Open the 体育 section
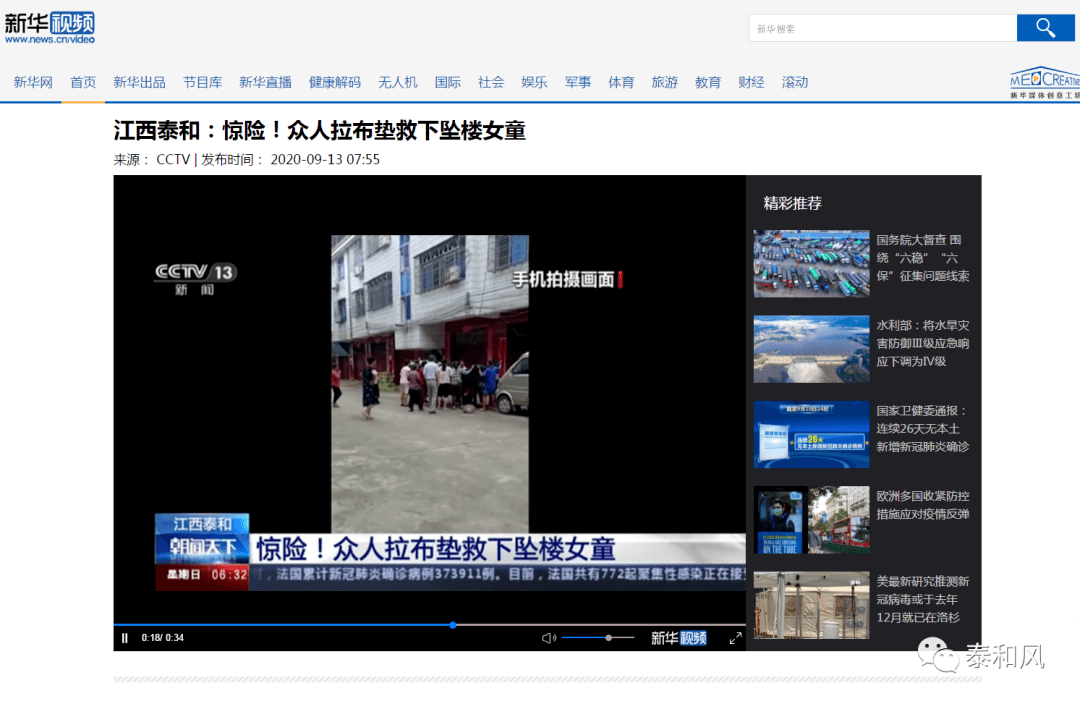 point(621,83)
